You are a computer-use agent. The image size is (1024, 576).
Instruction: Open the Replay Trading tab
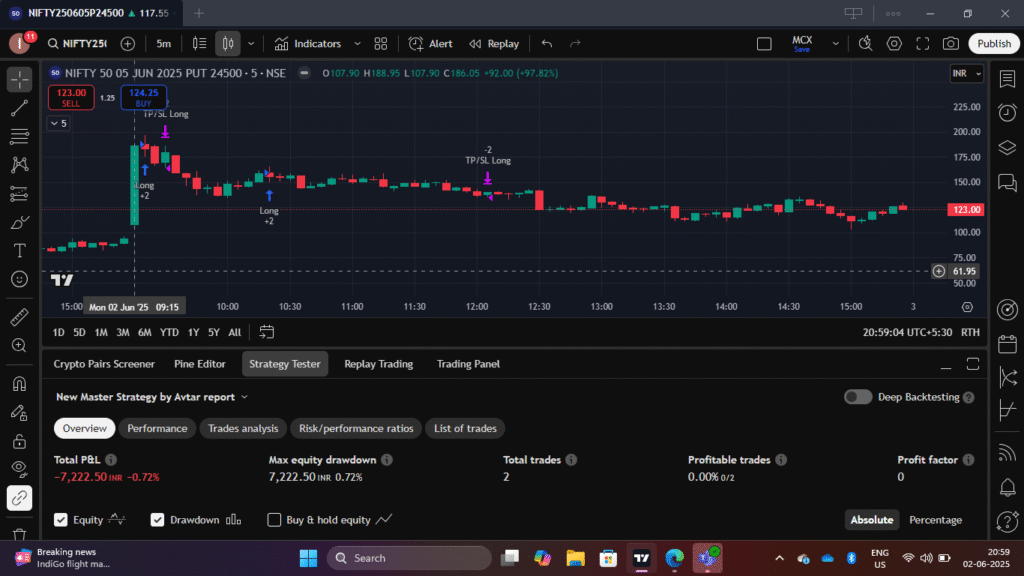click(379, 364)
